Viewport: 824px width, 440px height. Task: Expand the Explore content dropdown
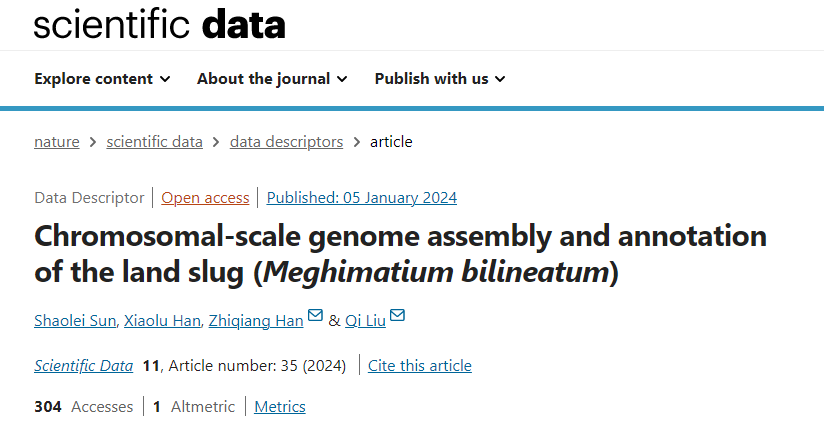(x=102, y=79)
